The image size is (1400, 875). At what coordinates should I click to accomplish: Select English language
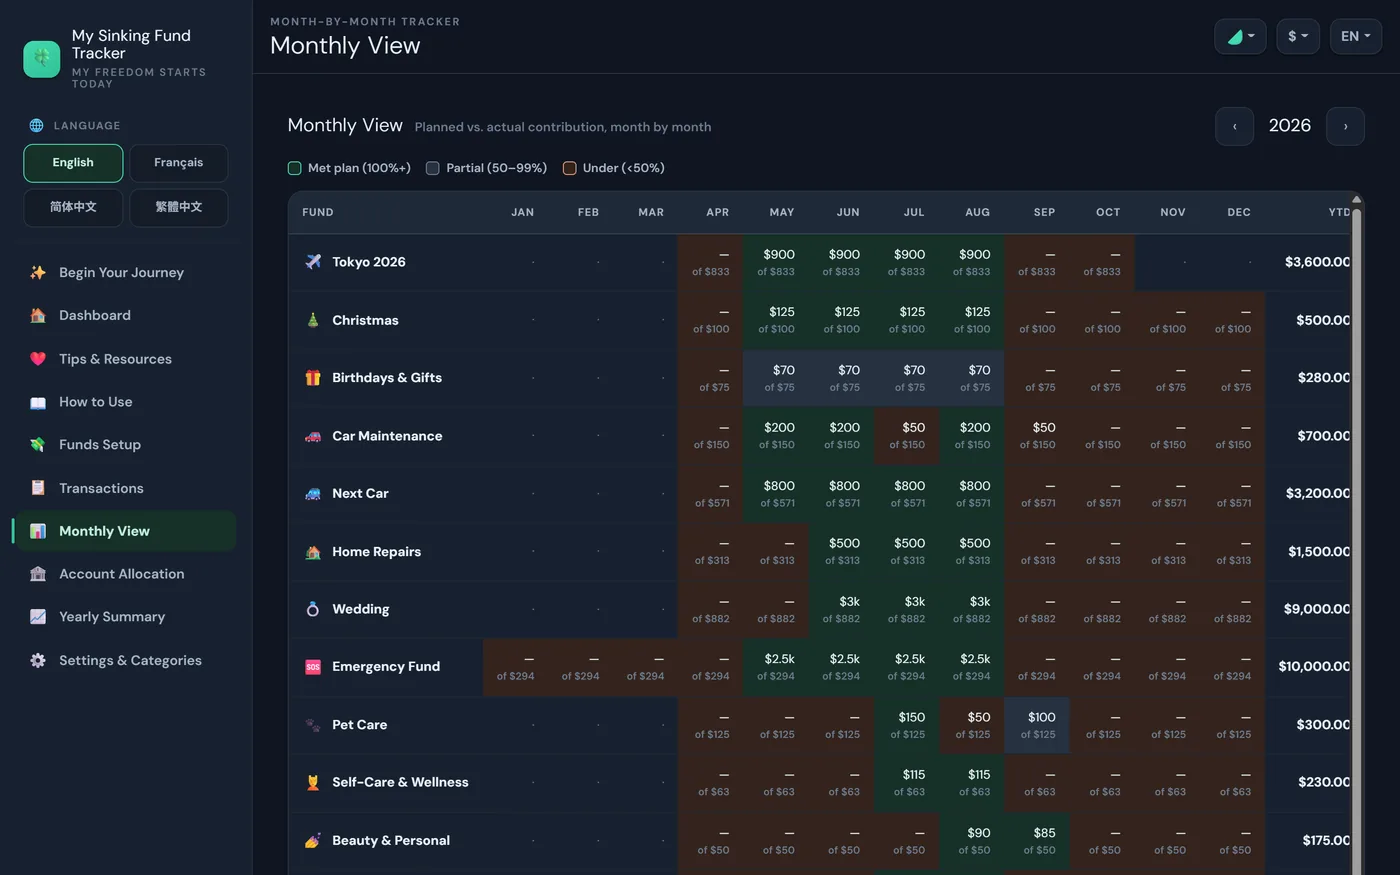pyautogui.click(x=73, y=163)
